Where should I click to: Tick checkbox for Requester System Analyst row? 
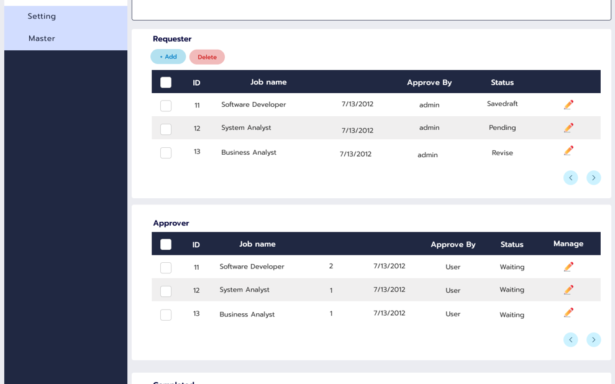(166, 129)
